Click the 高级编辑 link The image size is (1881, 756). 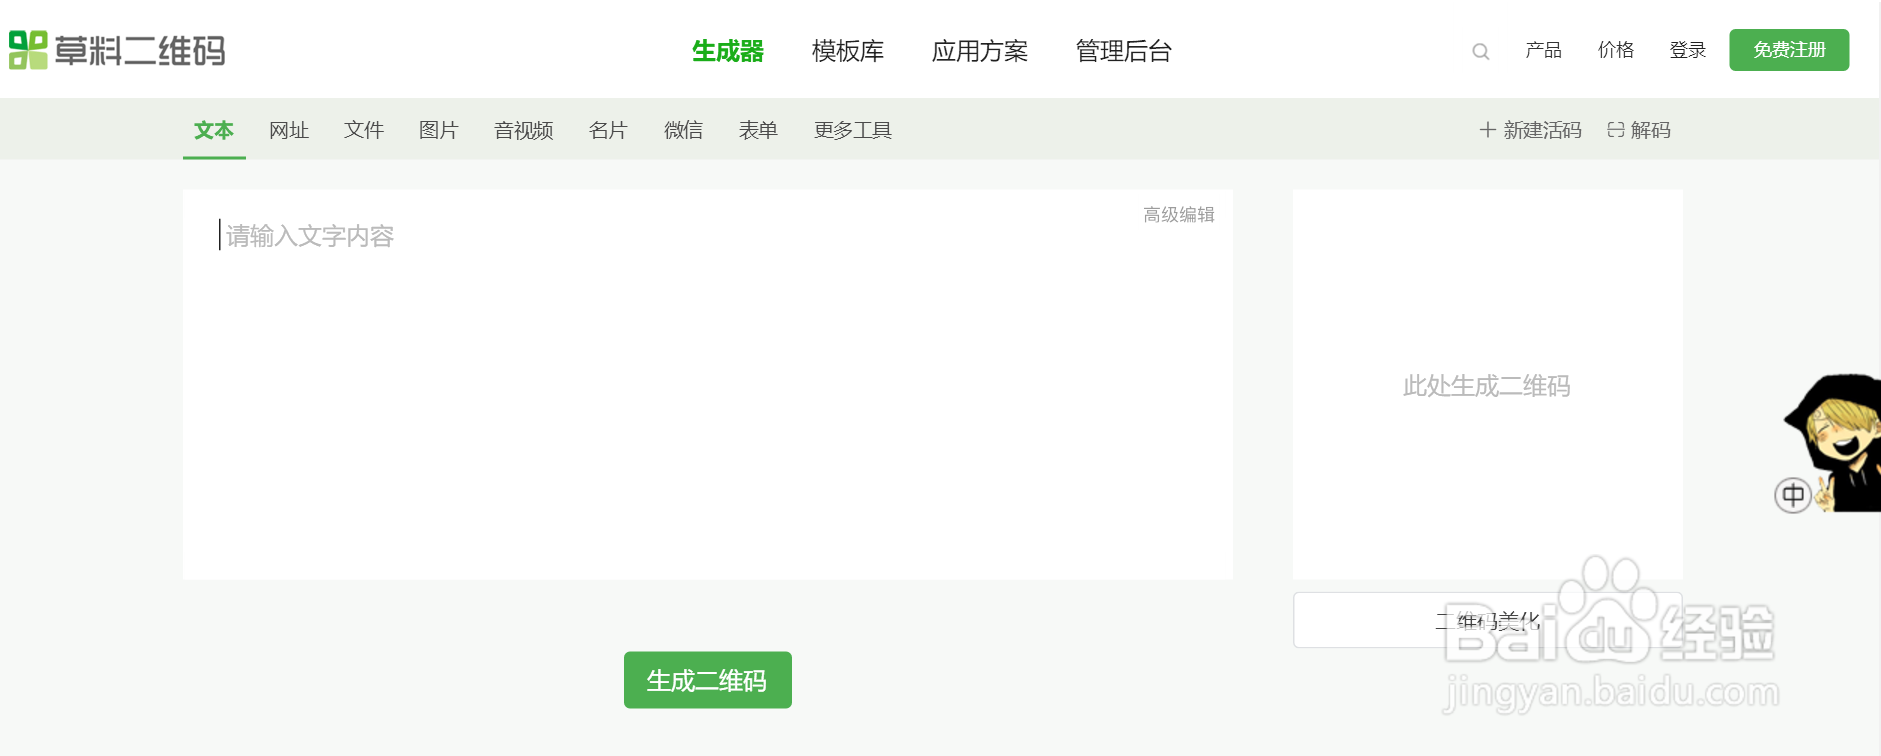(x=1179, y=215)
